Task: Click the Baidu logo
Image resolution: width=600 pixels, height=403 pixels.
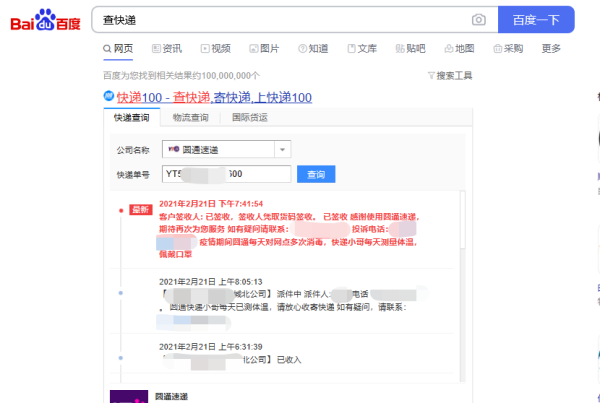Action: [x=47, y=20]
